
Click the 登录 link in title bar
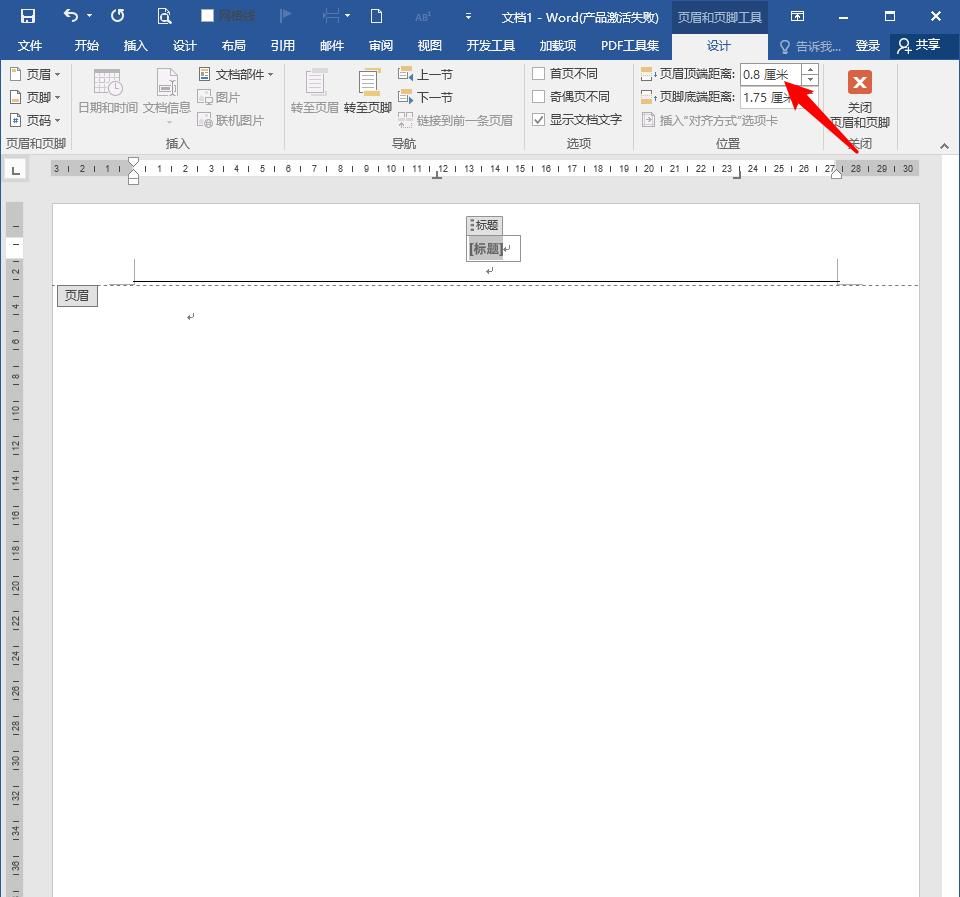point(867,45)
